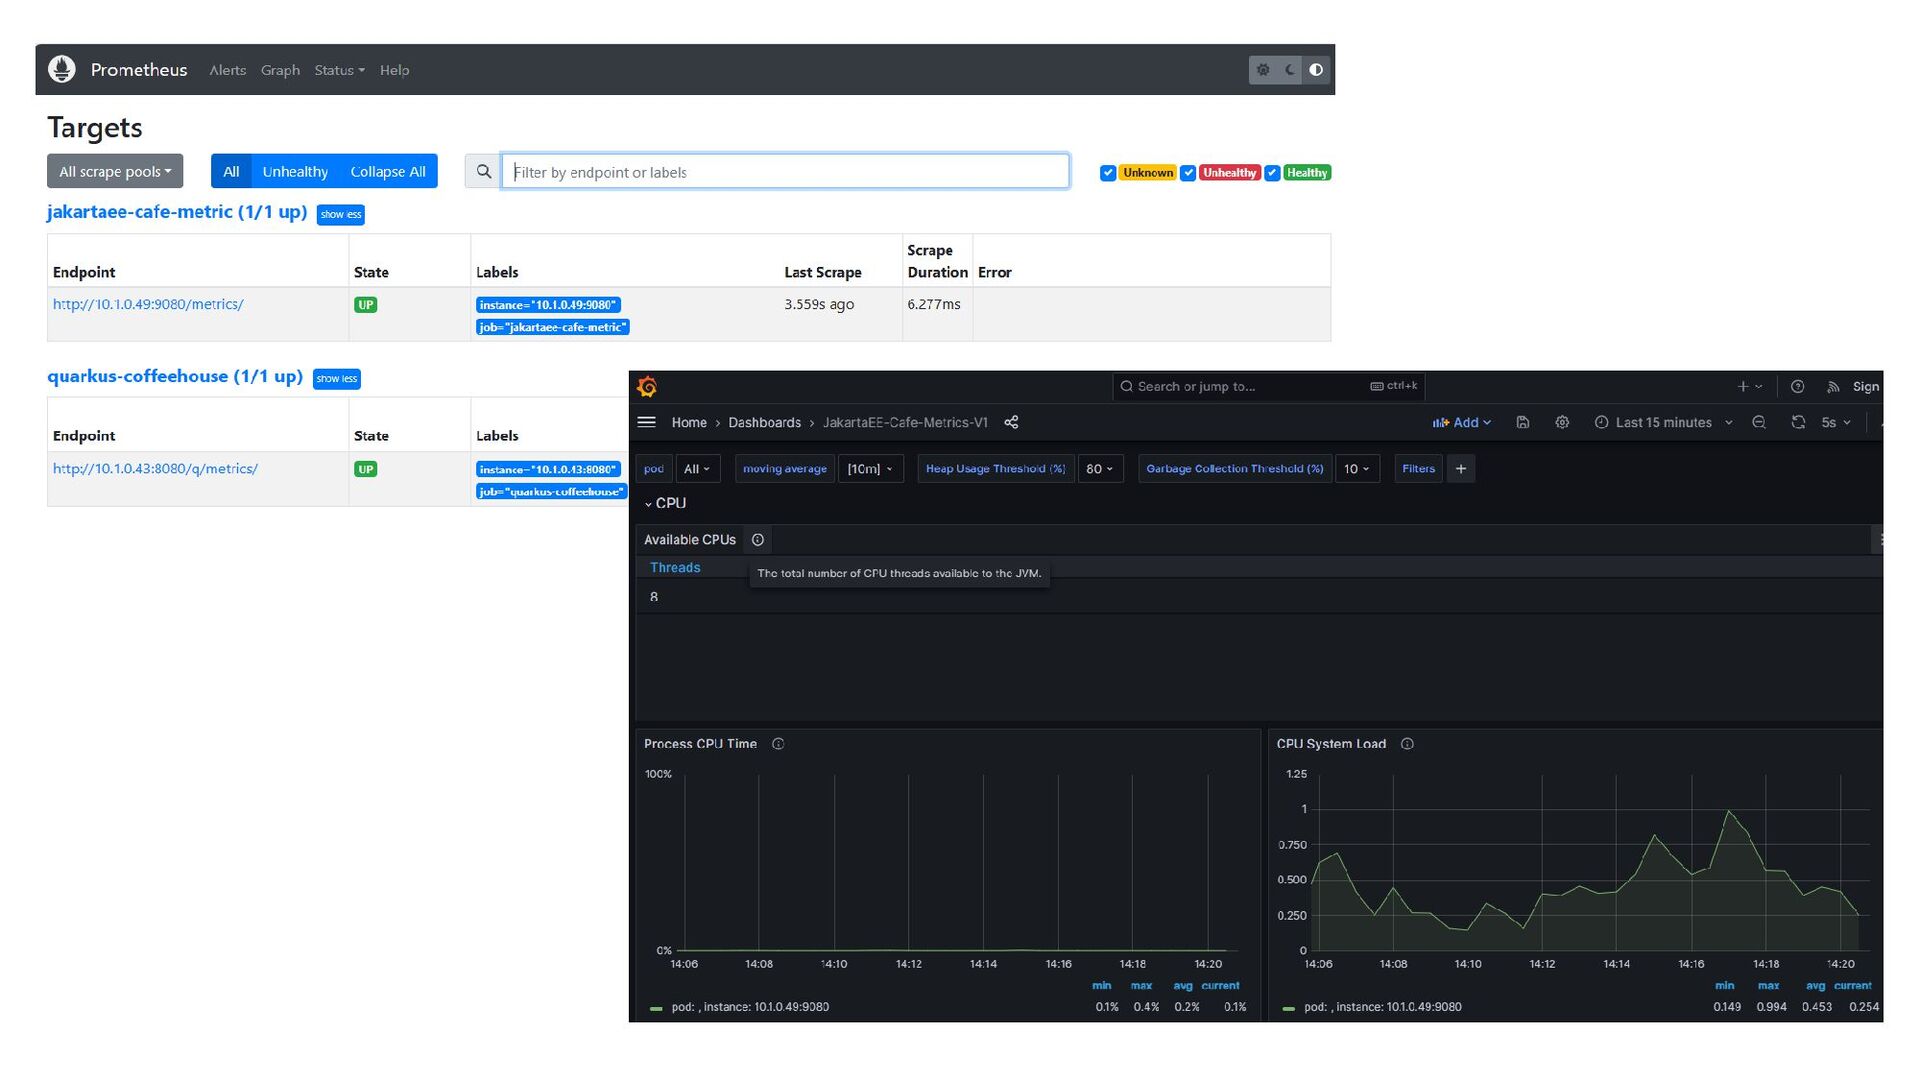
Task: Click the search magnifier icon next to filter
Action: click(x=483, y=171)
